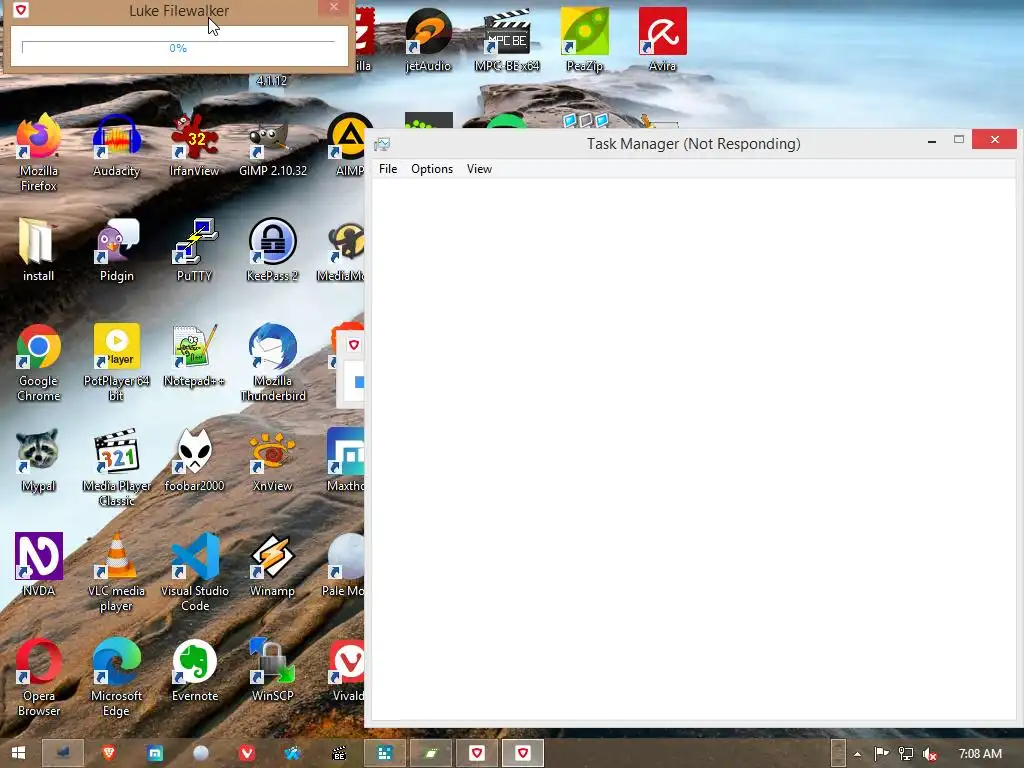The height and width of the screenshot is (768, 1024).
Task: Launch Pidgin messenger shortcut
Action: coord(116,250)
